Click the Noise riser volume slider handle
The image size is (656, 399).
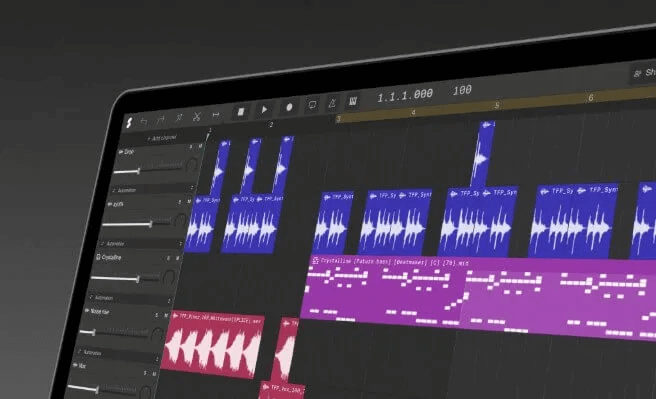tap(94, 332)
